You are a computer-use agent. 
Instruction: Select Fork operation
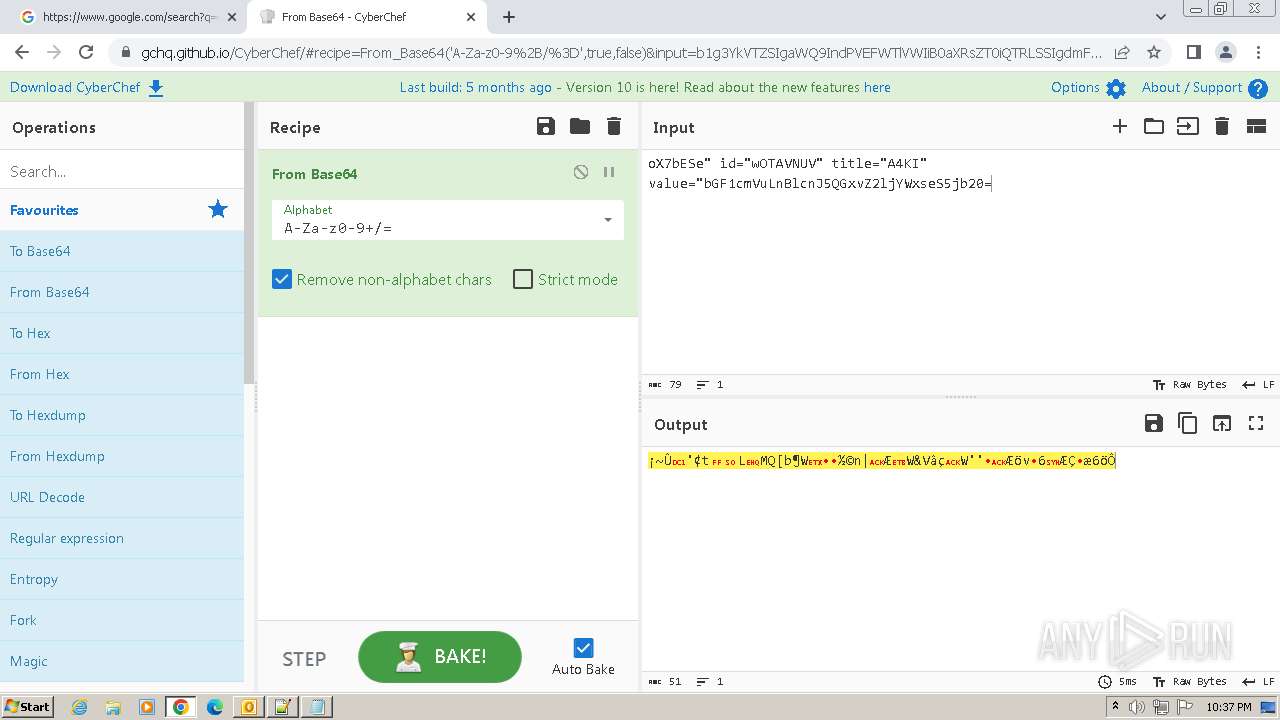pyautogui.click(x=122, y=620)
